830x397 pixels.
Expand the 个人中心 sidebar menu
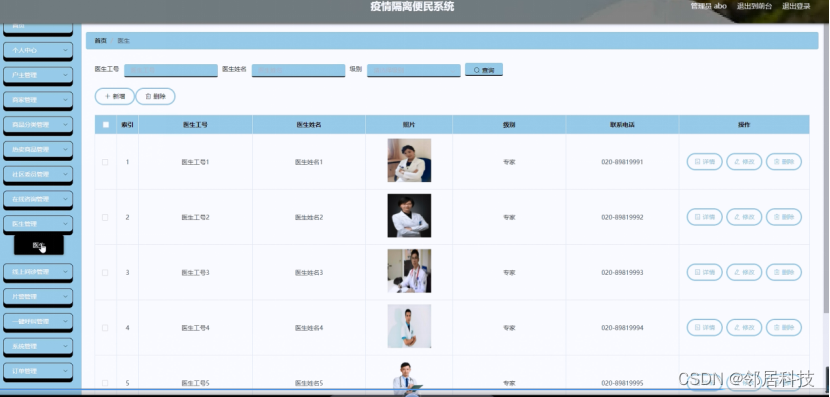click(x=38, y=51)
